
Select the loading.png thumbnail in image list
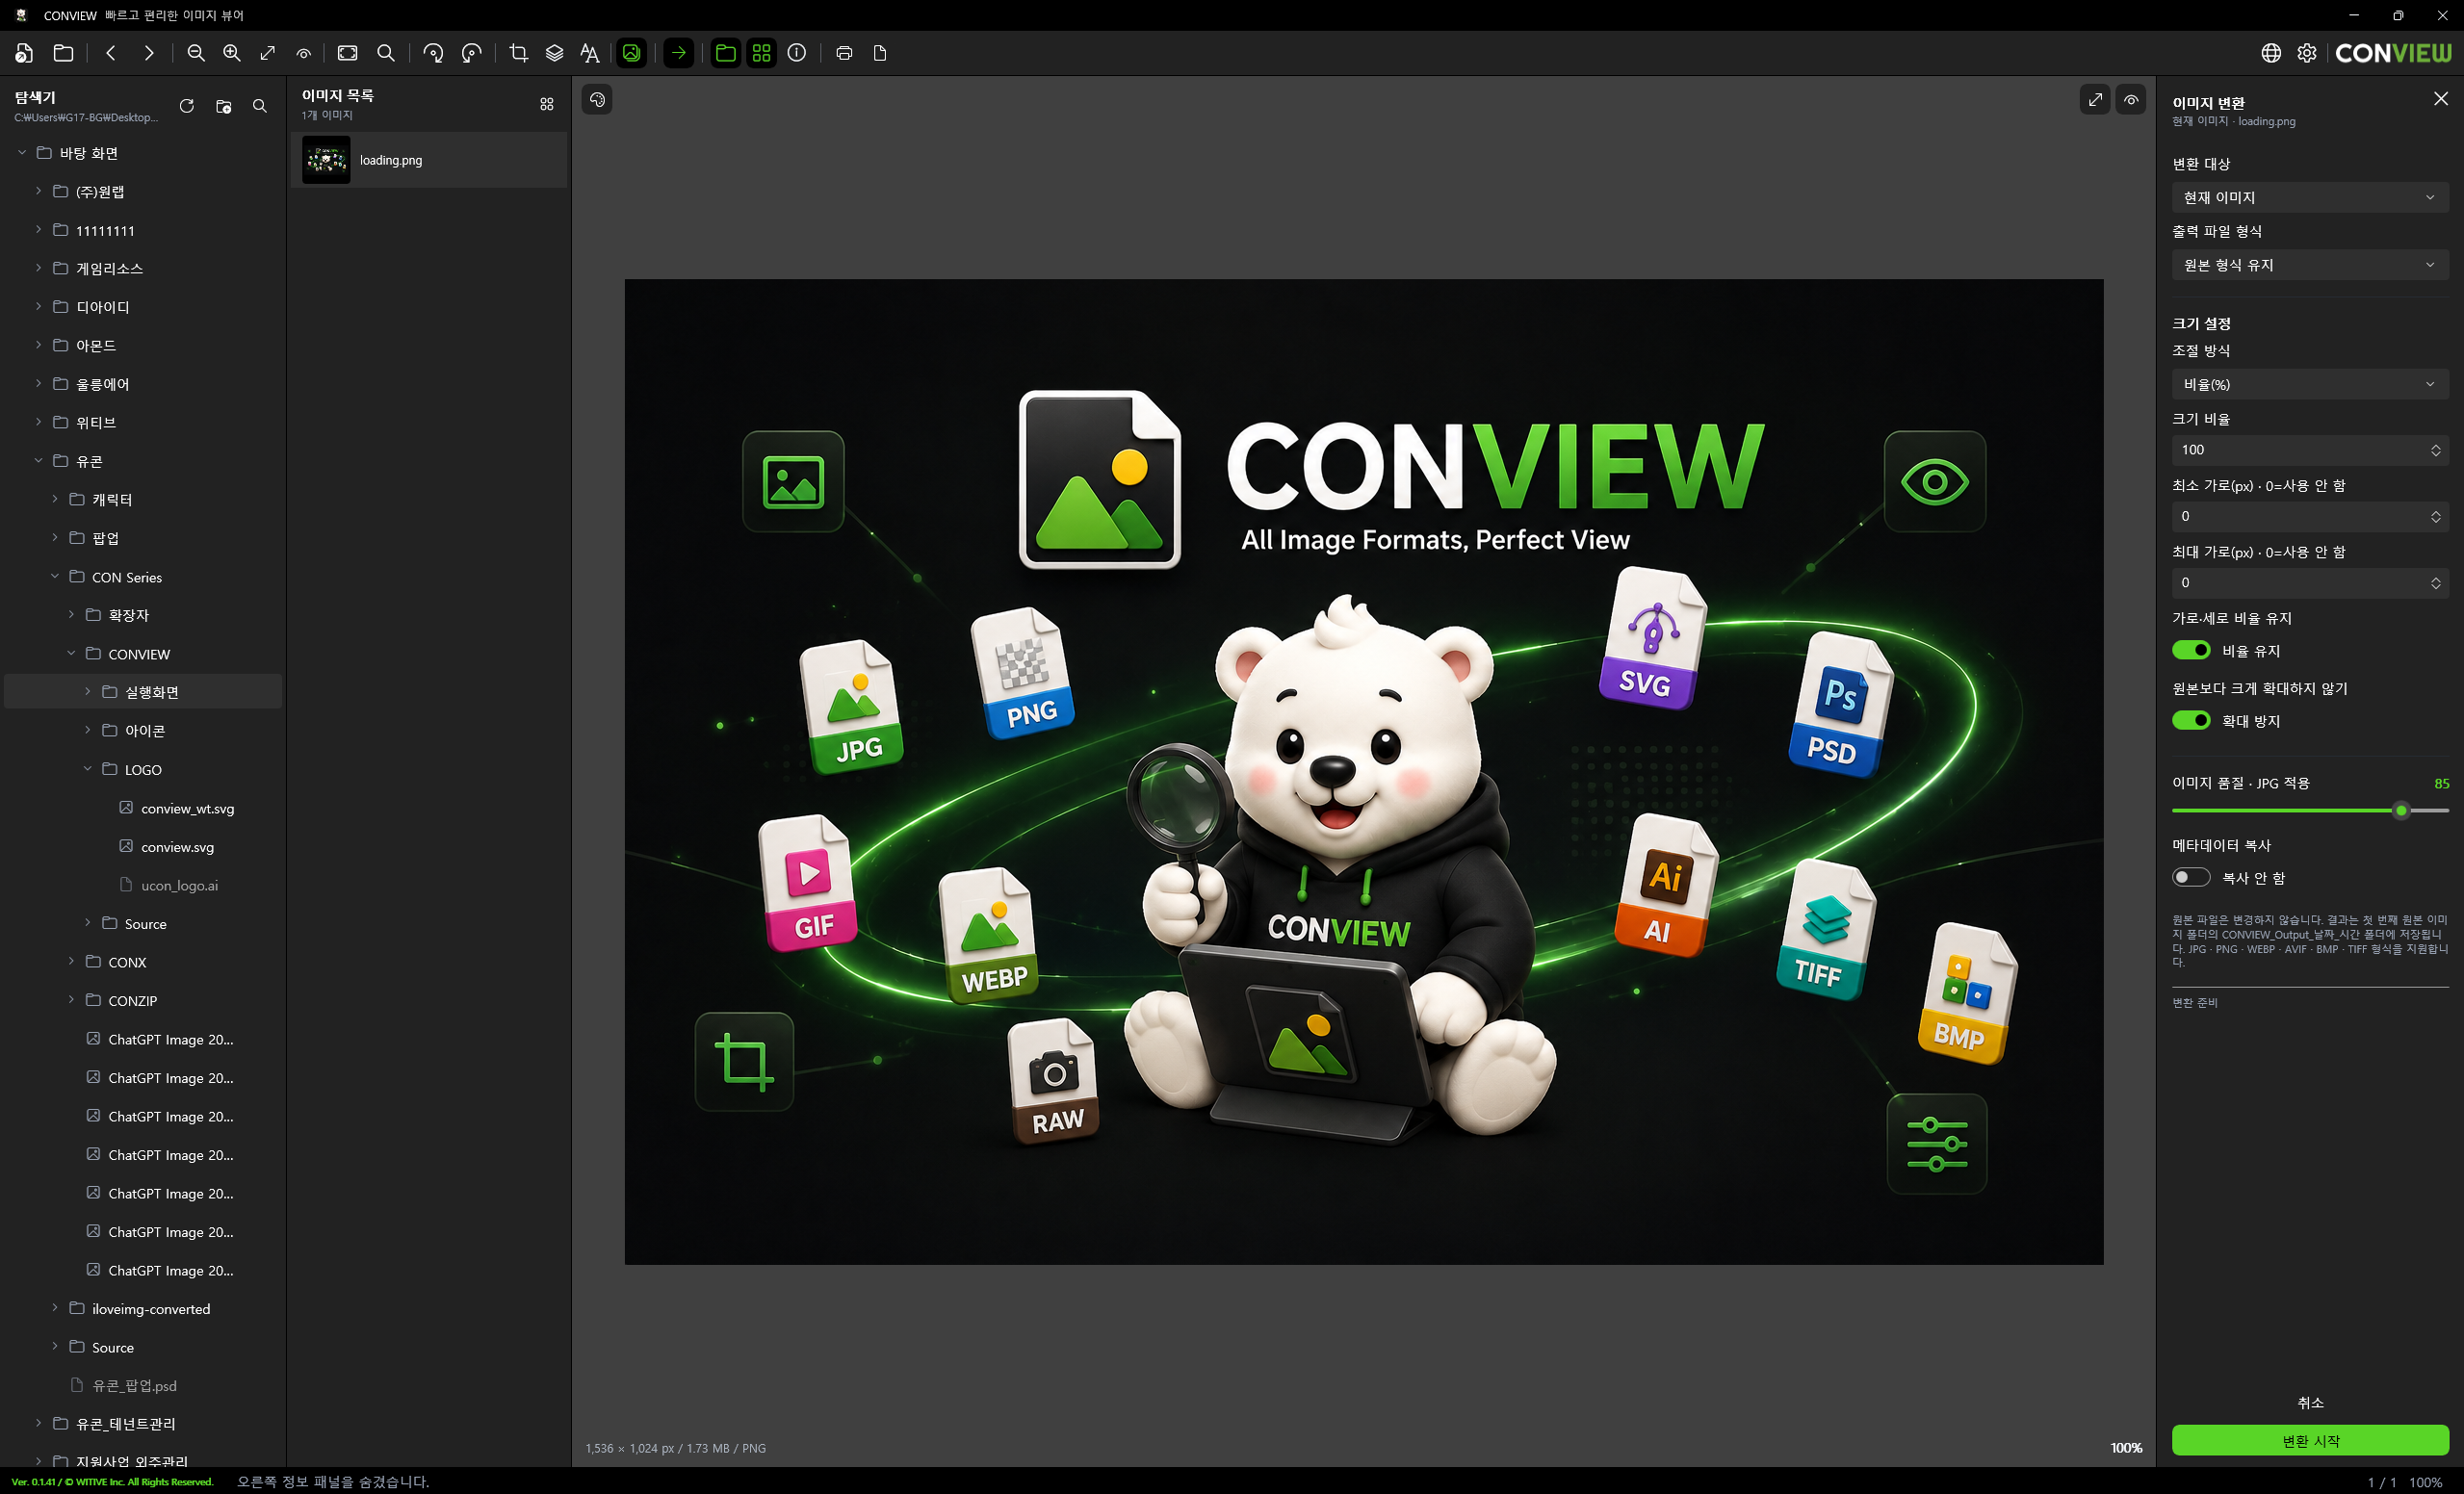tap(326, 160)
